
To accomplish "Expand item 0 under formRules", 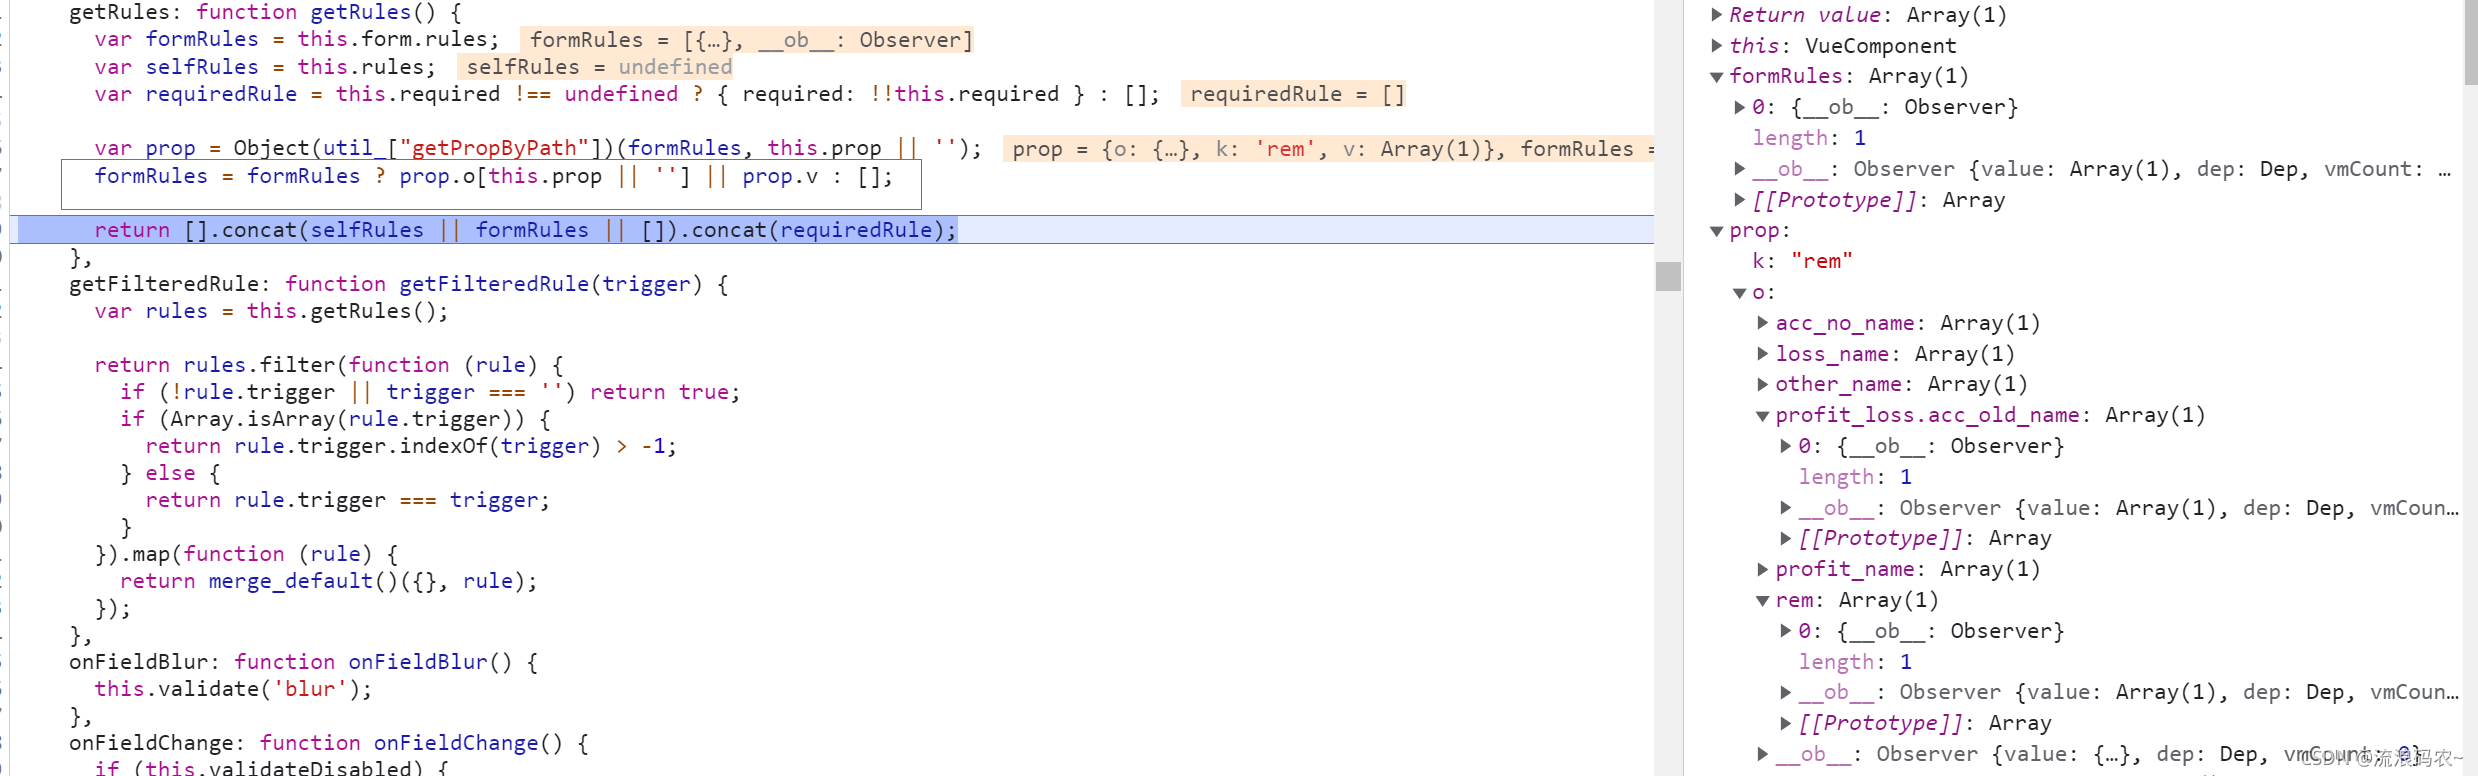I will tap(1739, 108).
